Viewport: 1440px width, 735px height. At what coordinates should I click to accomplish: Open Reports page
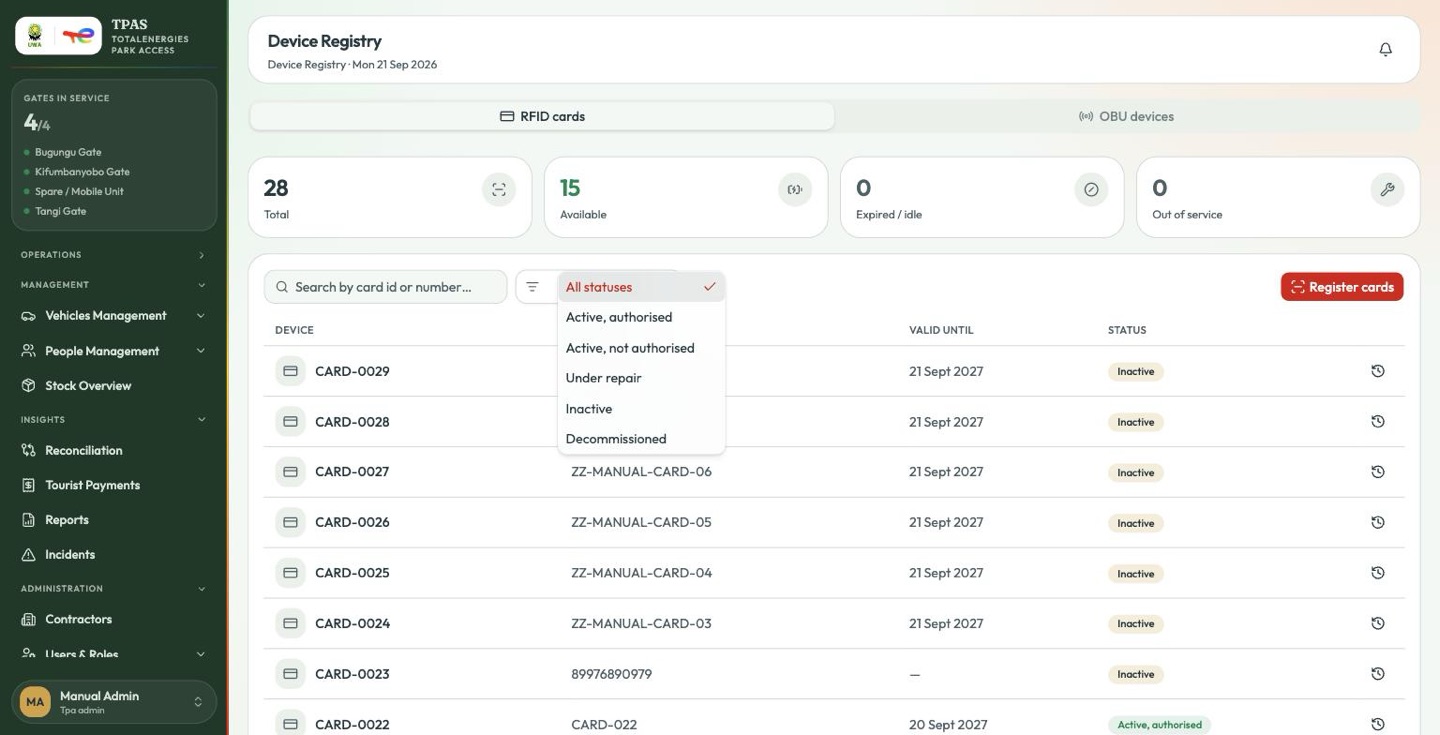coord(113,520)
